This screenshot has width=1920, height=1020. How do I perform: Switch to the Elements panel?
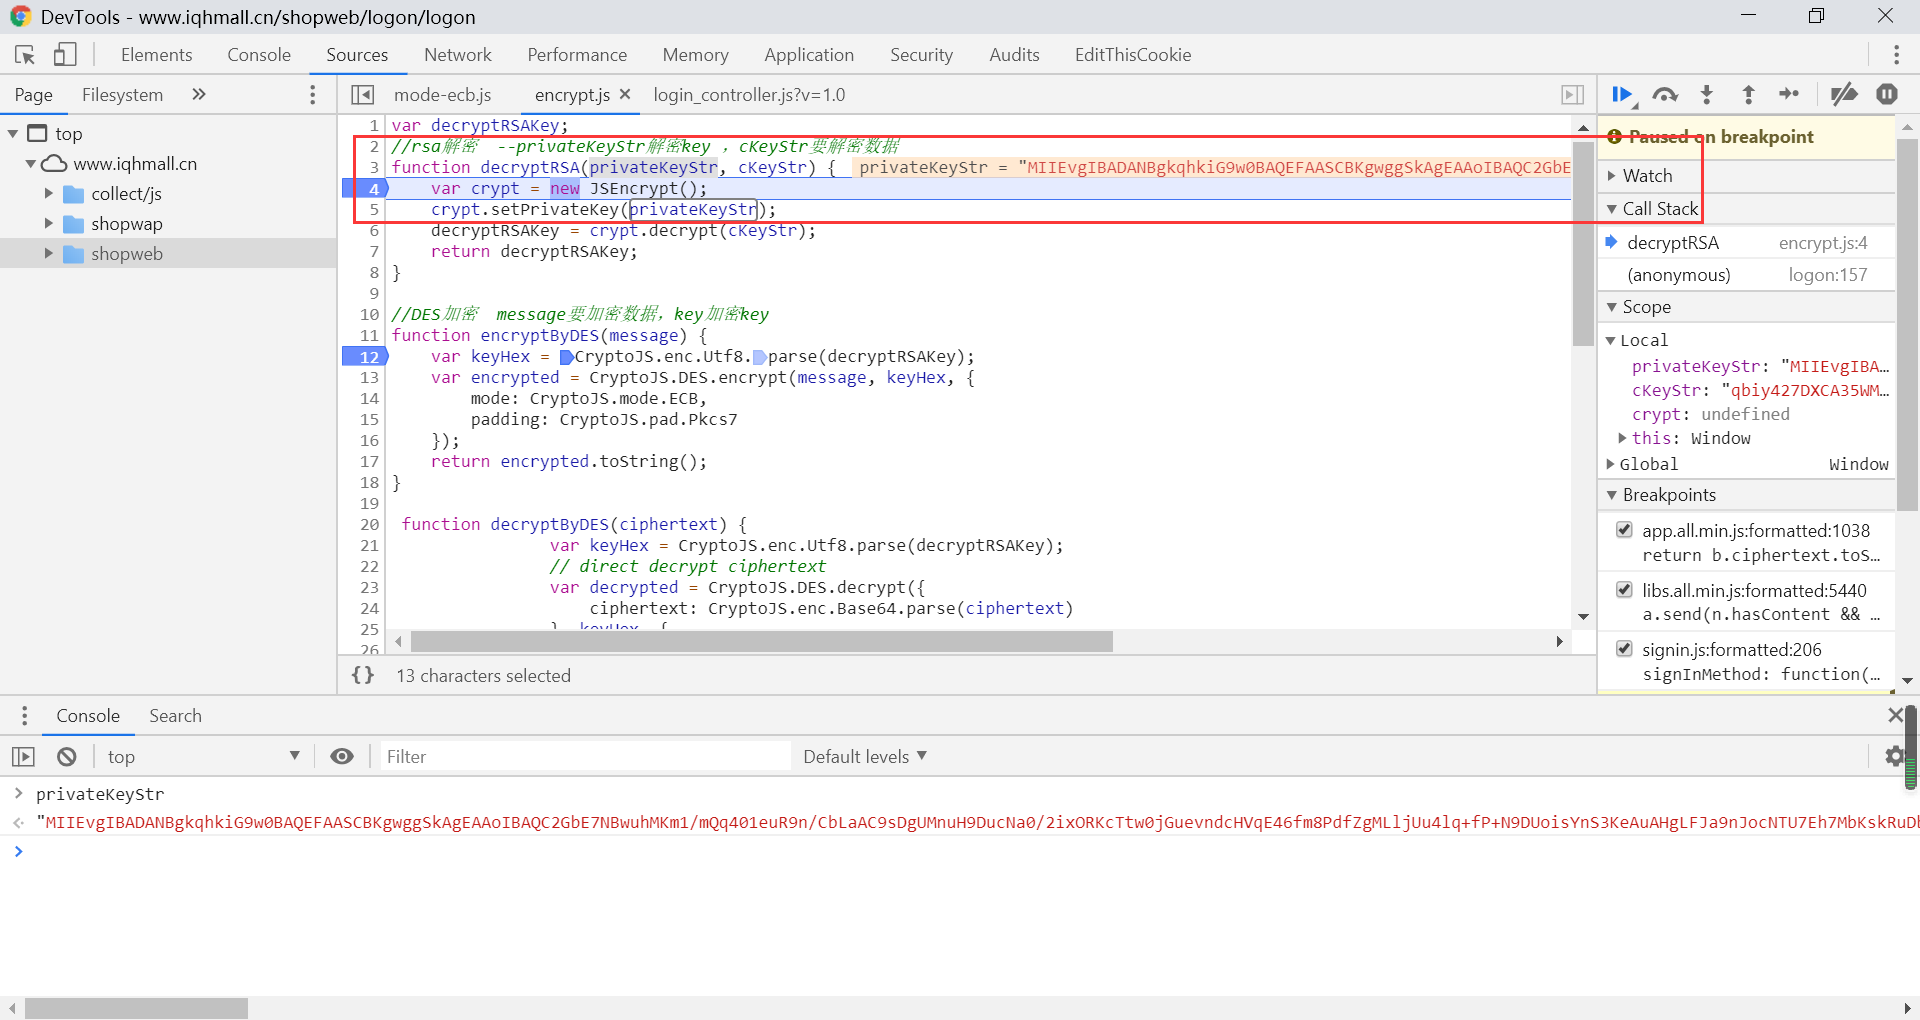(x=157, y=55)
